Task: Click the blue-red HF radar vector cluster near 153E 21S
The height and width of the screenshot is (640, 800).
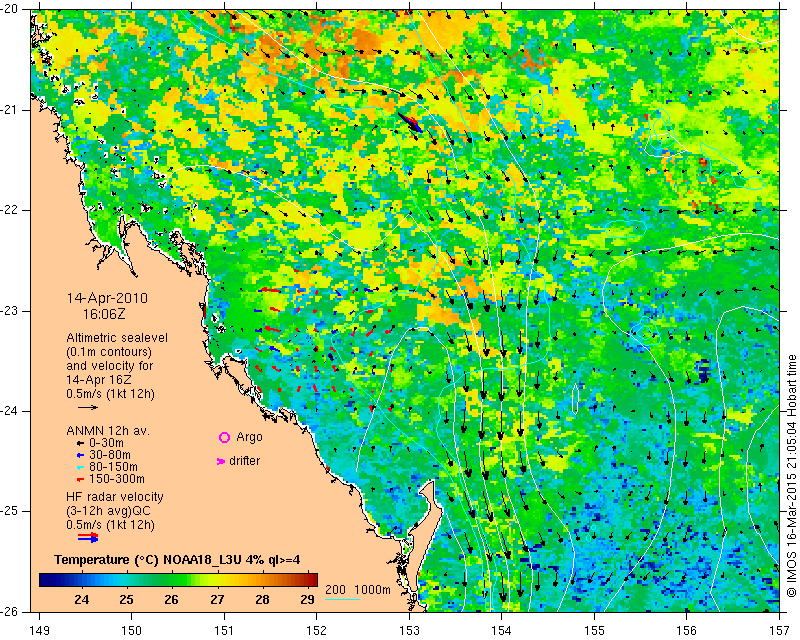Action: (x=410, y=122)
